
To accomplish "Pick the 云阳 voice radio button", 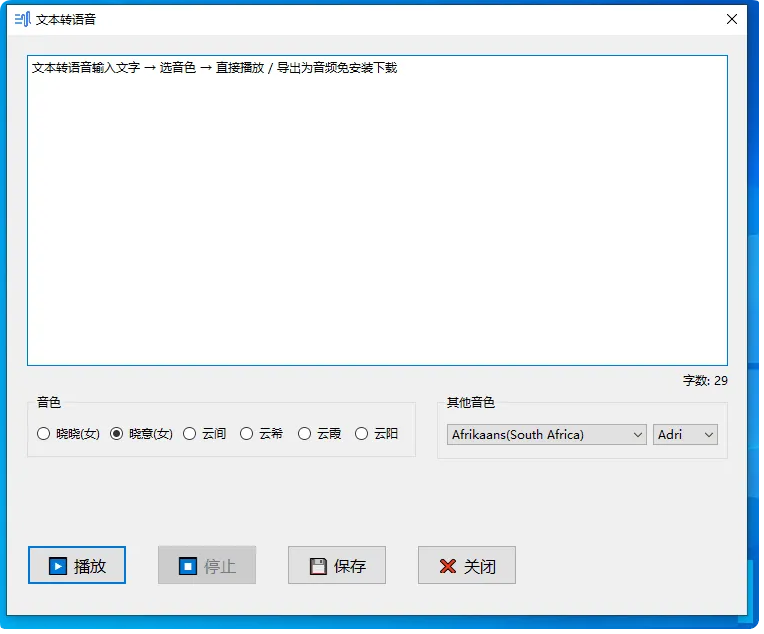I will (378, 436).
